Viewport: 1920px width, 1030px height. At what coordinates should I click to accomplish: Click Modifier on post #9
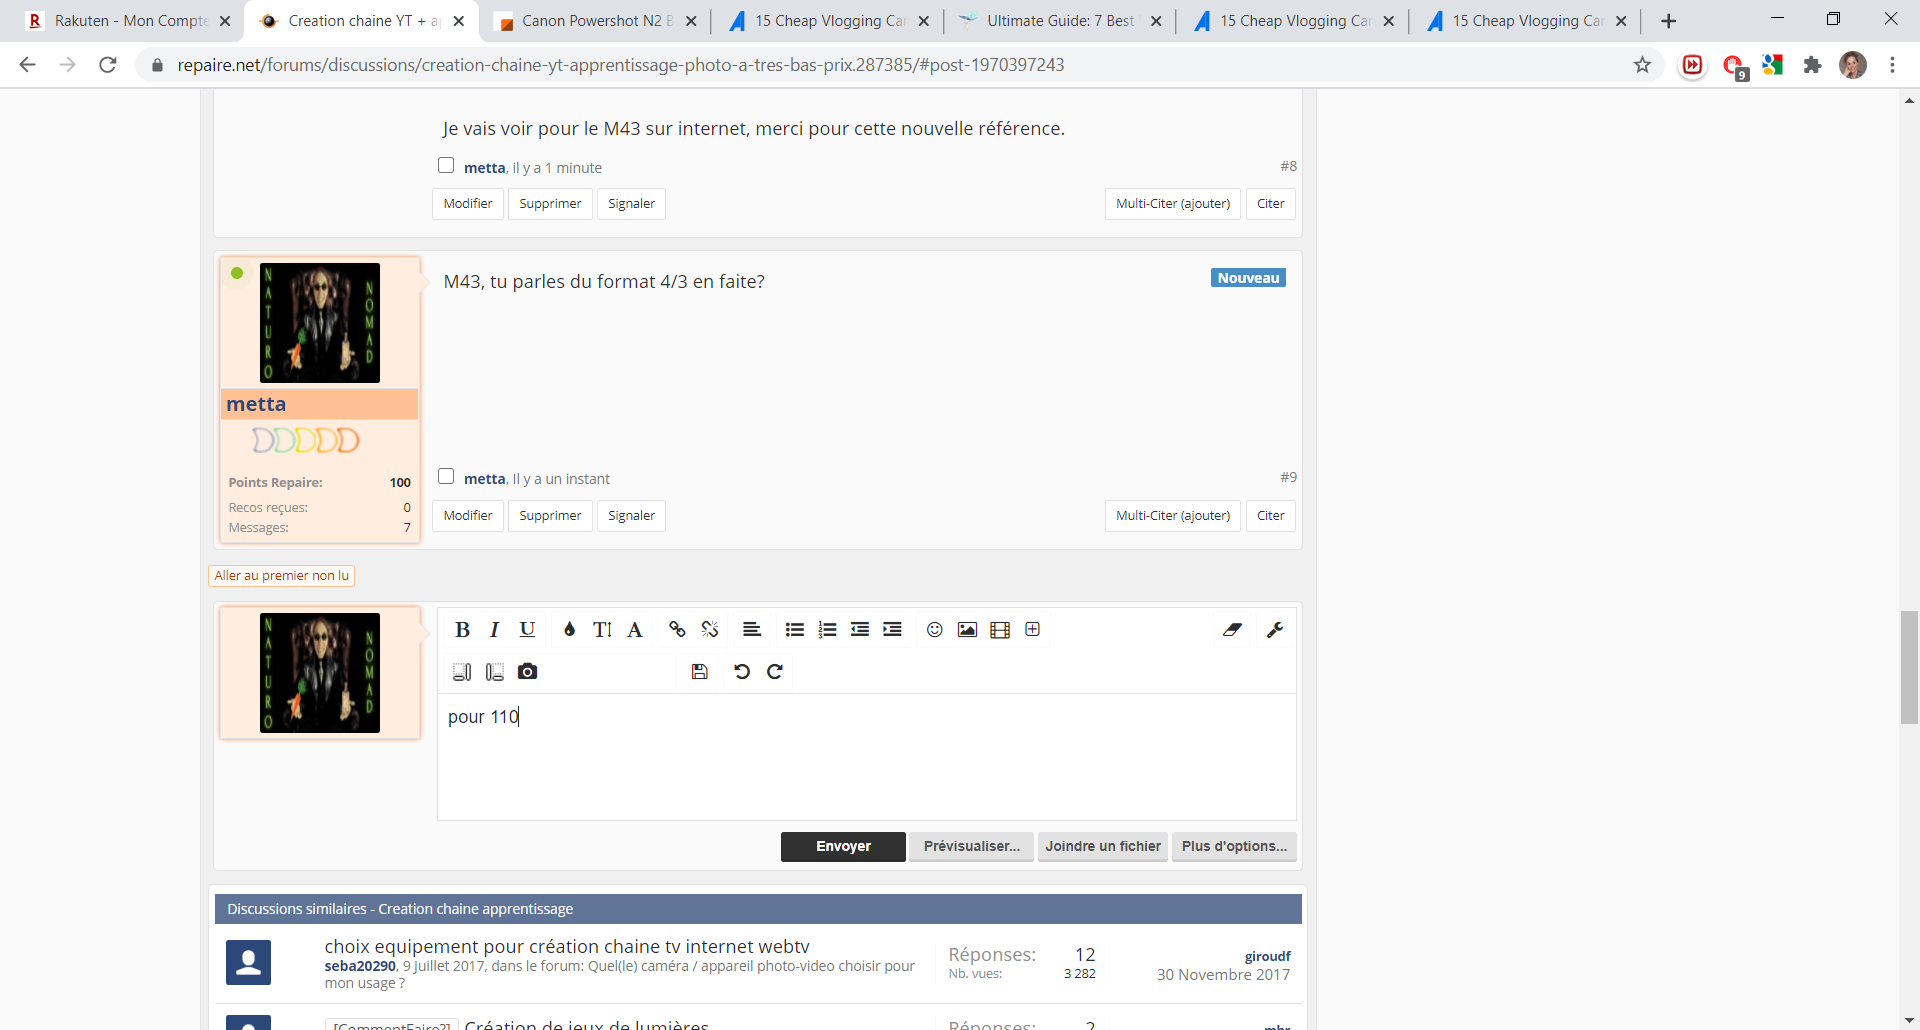[x=468, y=516]
